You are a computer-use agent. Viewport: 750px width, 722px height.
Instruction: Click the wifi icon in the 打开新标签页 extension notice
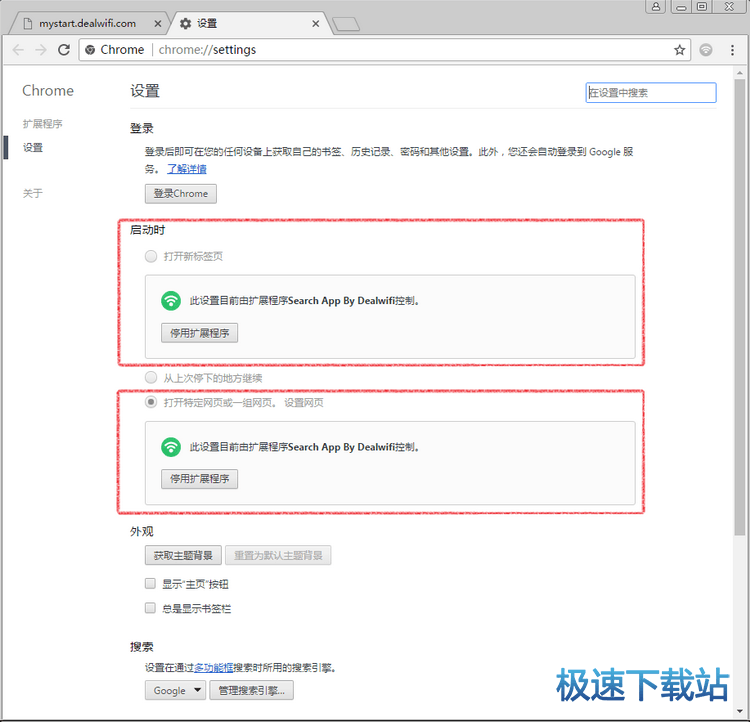pyautogui.click(x=171, y=301)
